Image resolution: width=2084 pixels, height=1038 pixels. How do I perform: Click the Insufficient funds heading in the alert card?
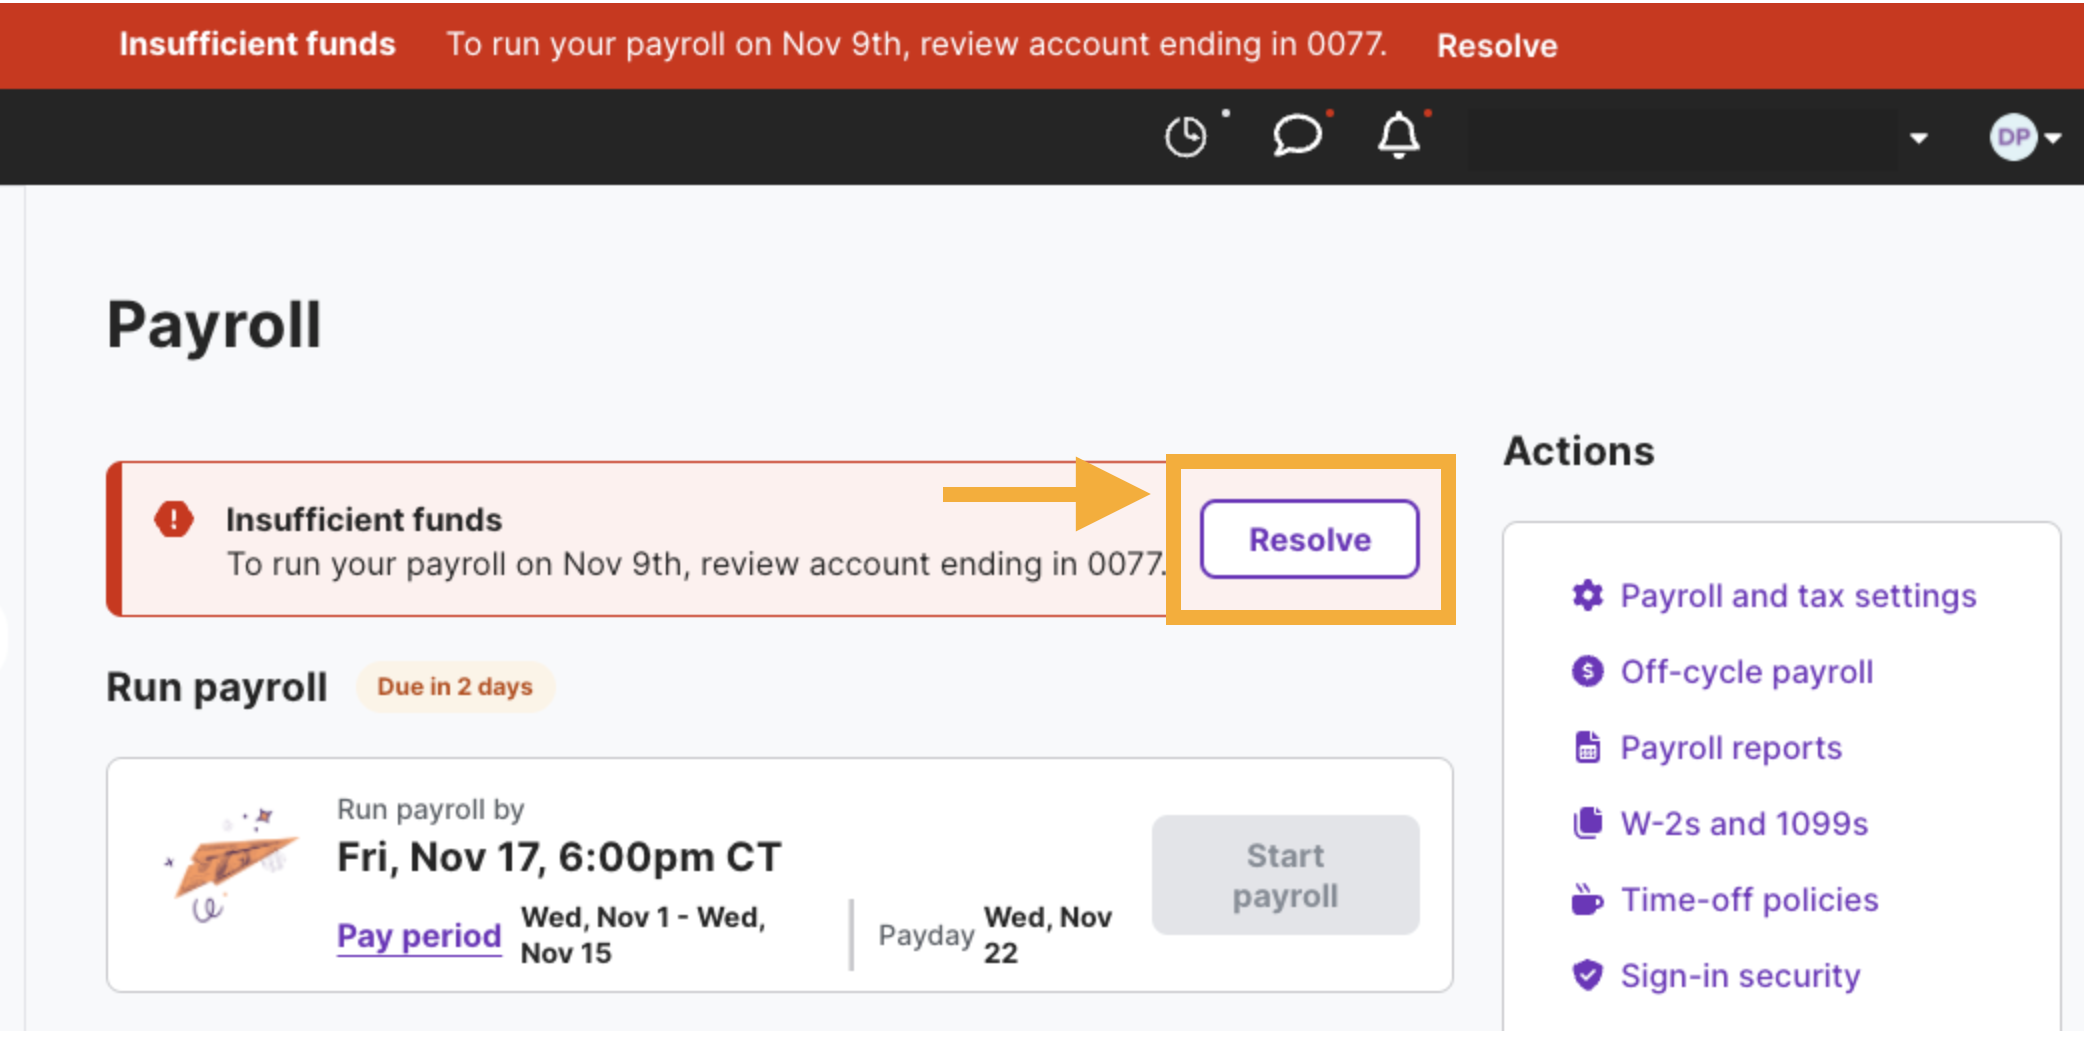pos(364,520)
